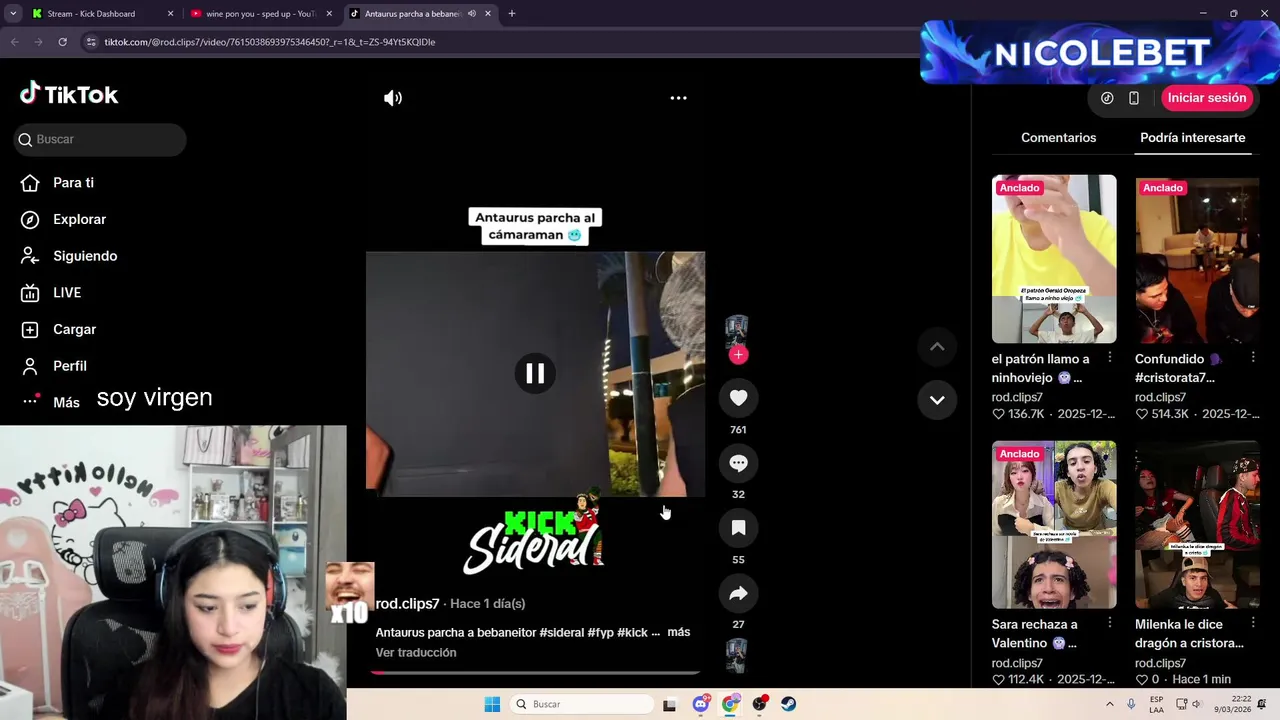Viewport: 1280px width, 720px height.
Task: Click the #sideral hashtag in the caption
Action: [561, 633]
